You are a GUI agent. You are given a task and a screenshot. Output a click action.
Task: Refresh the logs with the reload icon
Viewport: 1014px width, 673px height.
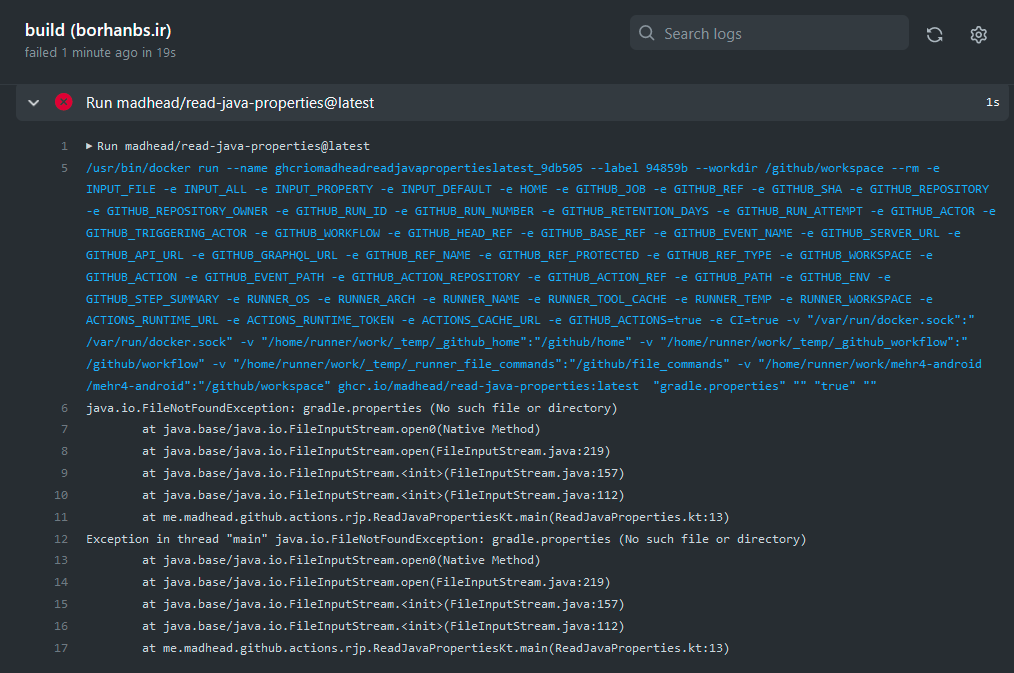[x=934, y=34]
